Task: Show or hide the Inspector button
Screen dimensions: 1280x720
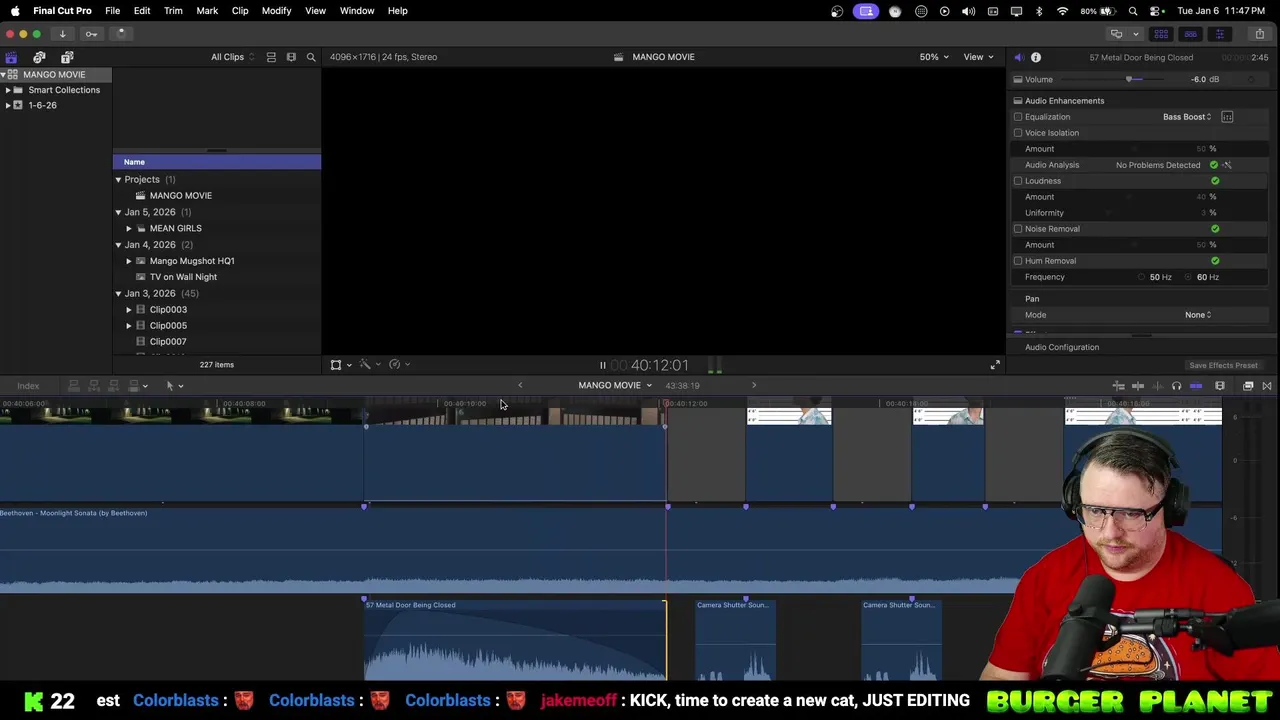Action: [1219, 34]
